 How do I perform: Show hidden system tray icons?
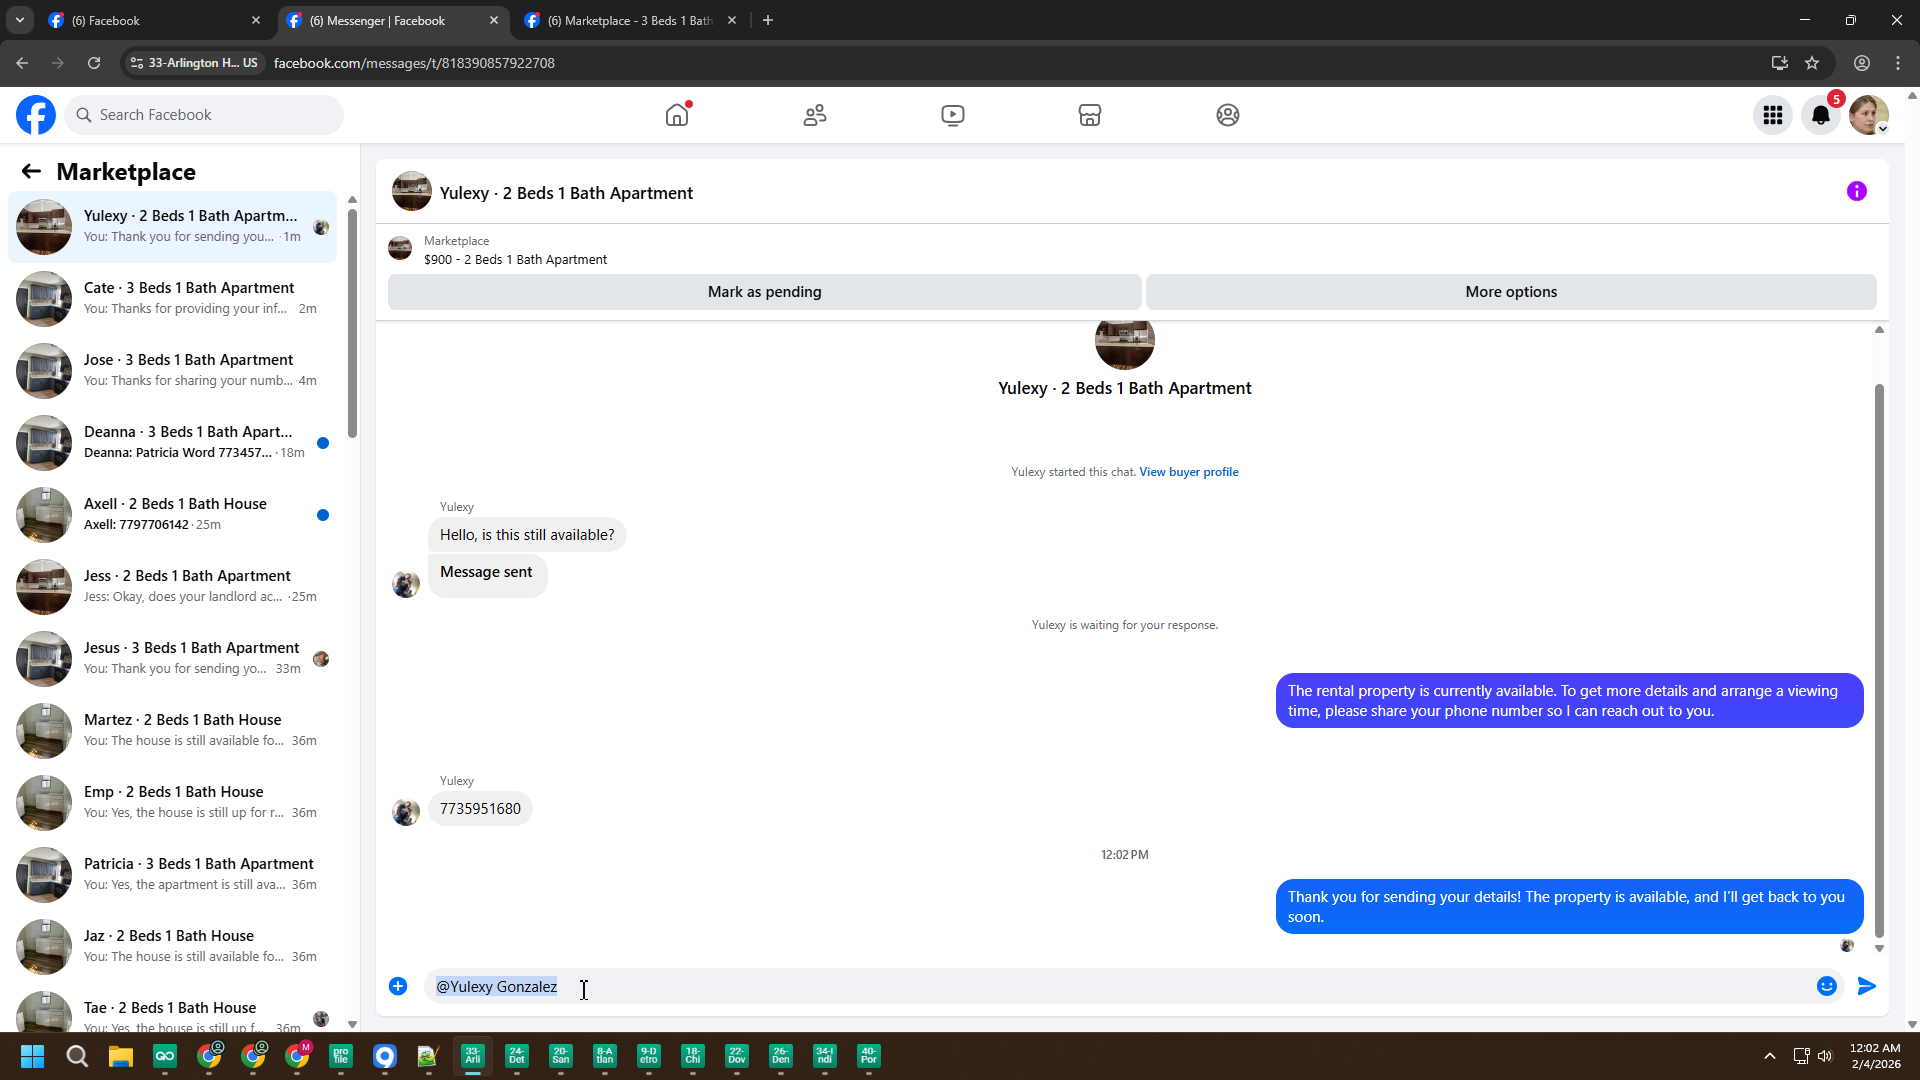(1769, 1056)
